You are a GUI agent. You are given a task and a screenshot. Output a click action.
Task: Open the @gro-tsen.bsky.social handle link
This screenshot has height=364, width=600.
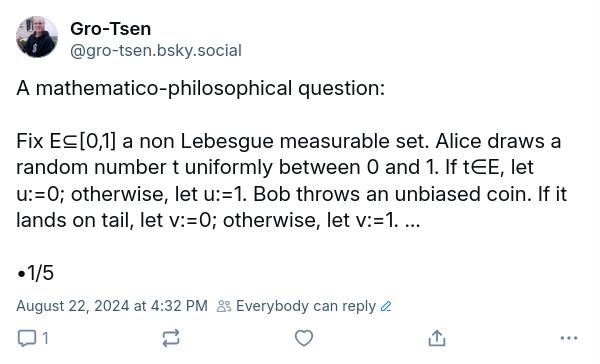coord(156,51)
